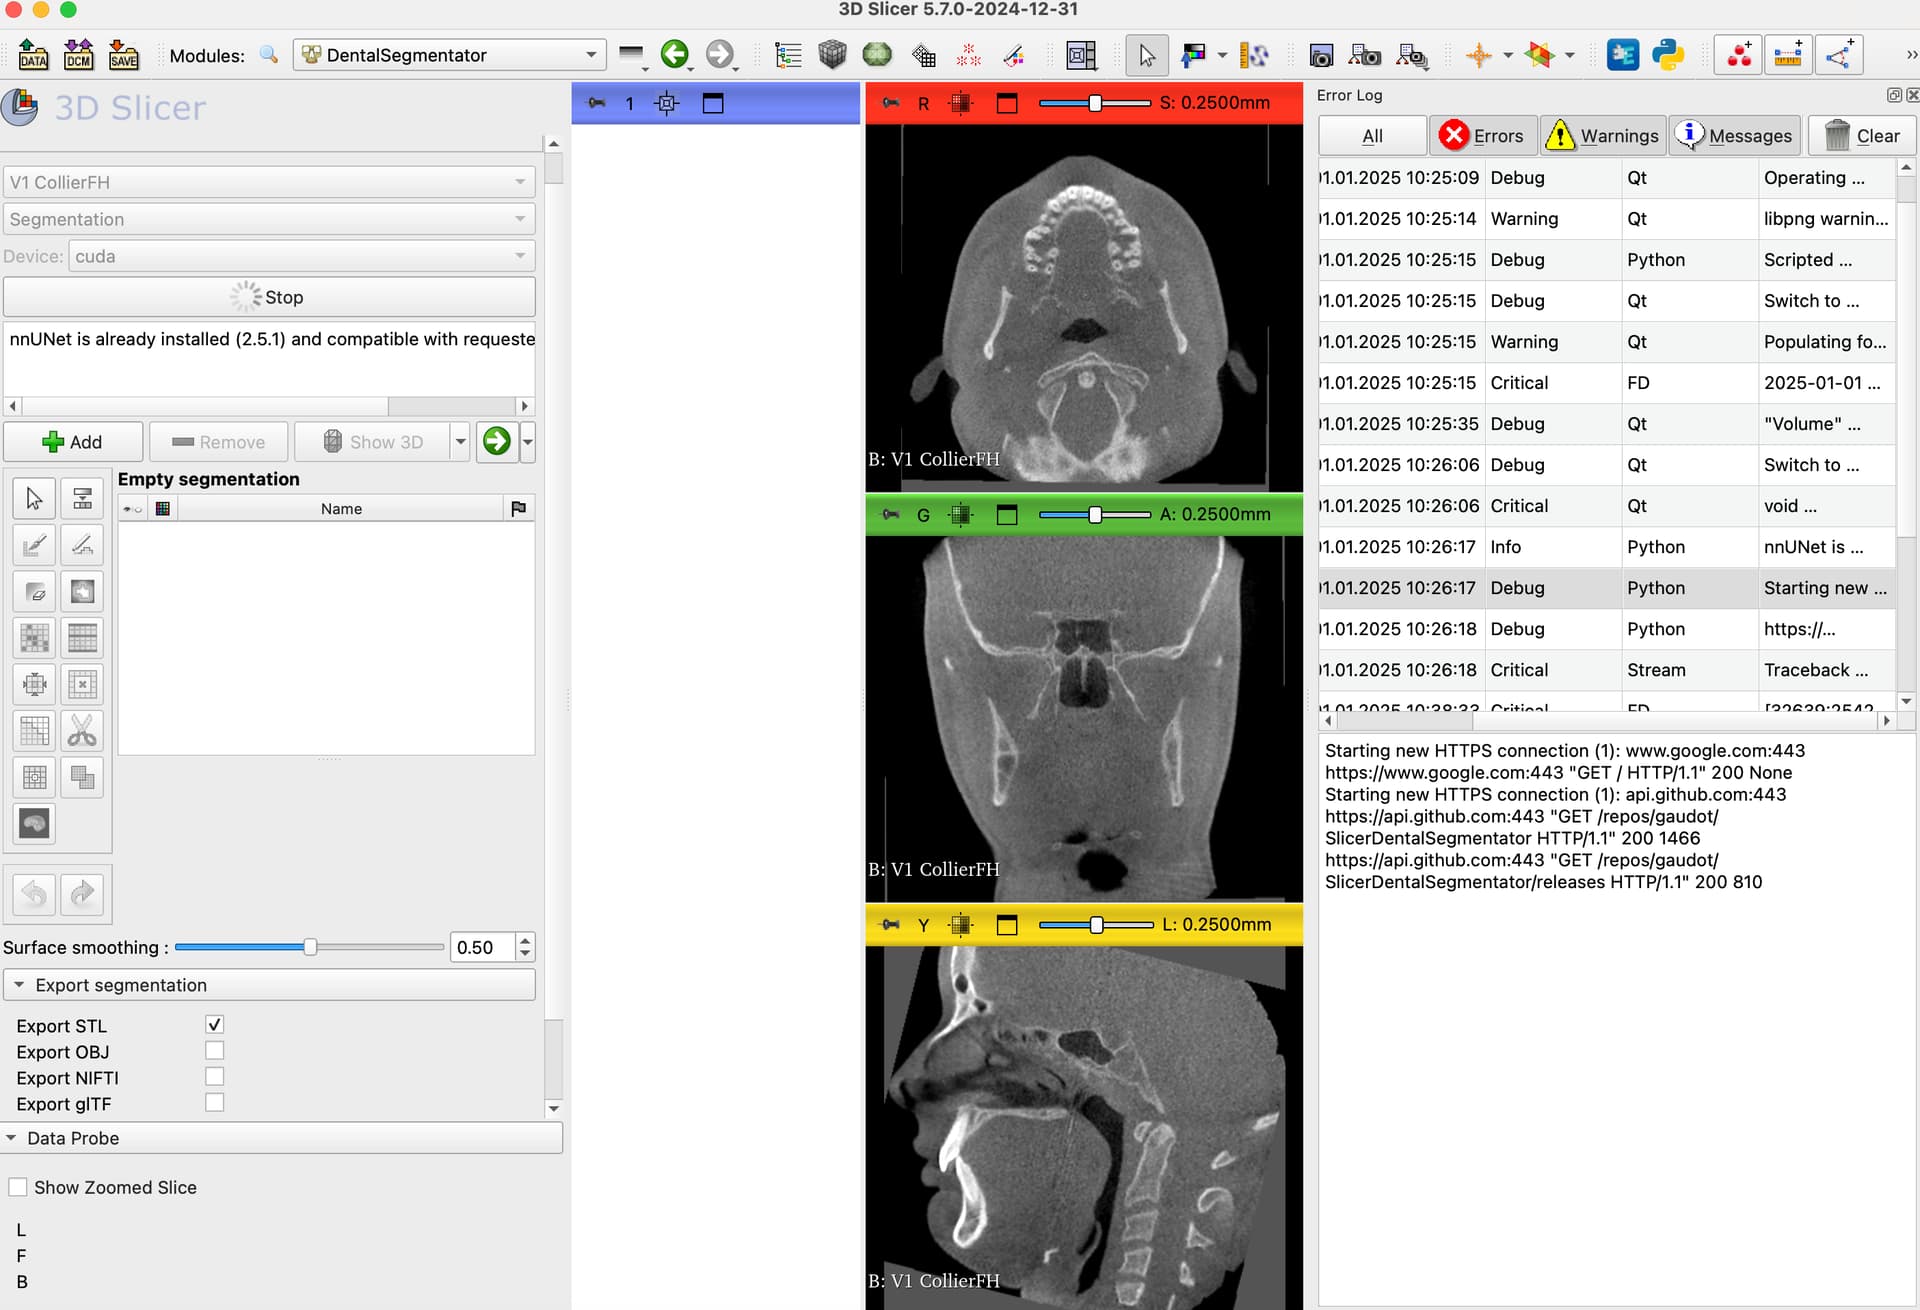1920x1310 pixels.
Task: Create a new ruler measurement markup
Action: [1789, 56]
